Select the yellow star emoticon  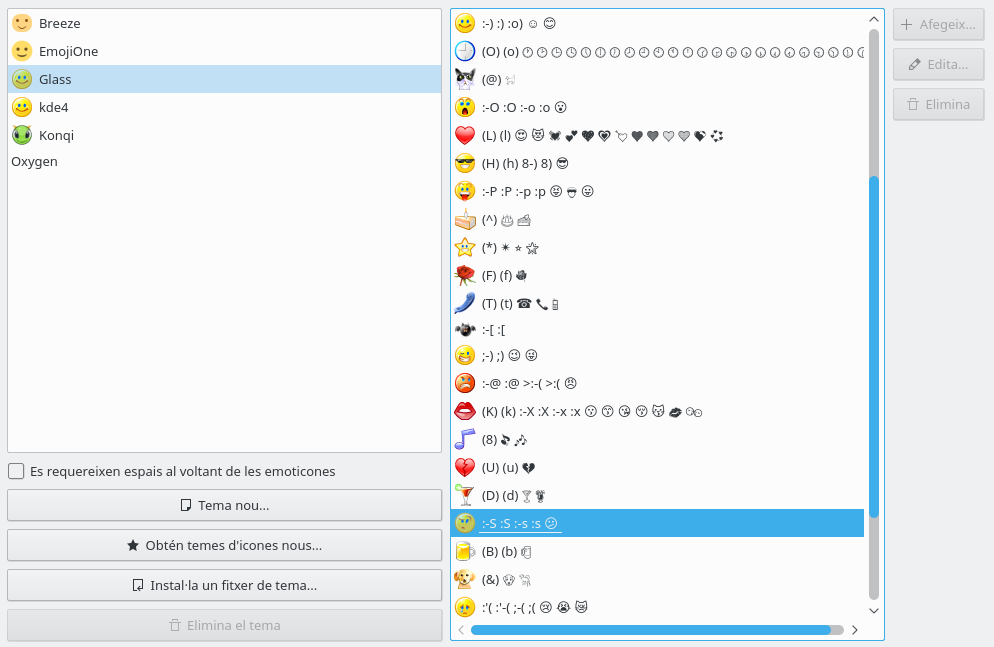pos(465,247)
